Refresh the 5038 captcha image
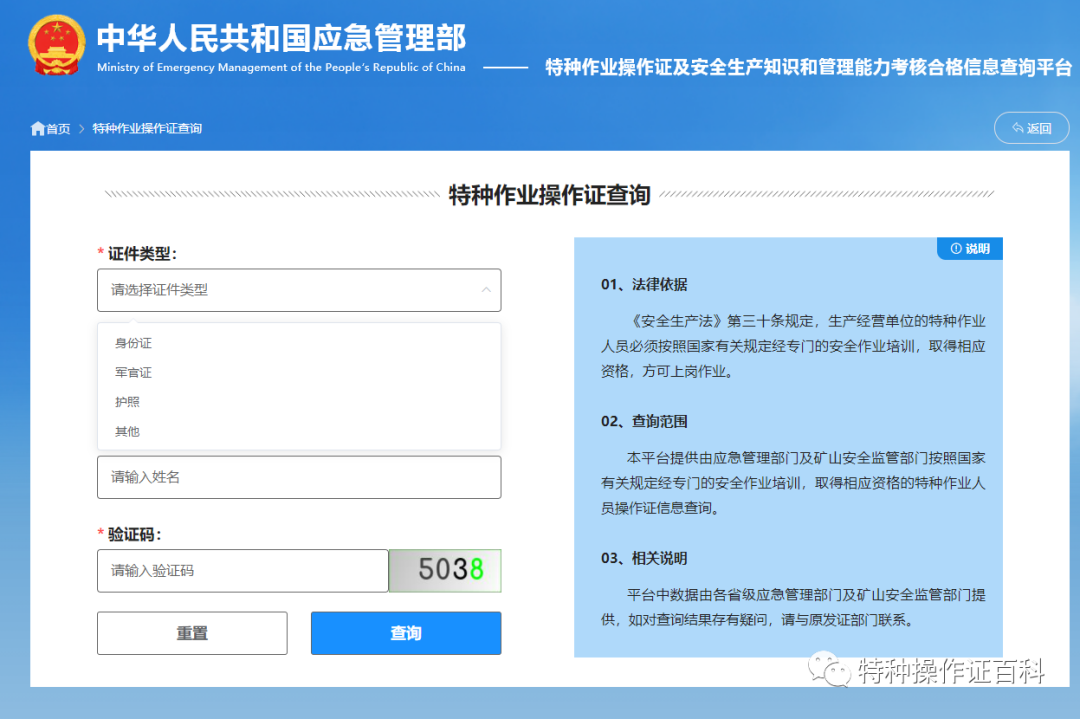 pos(445,571)
